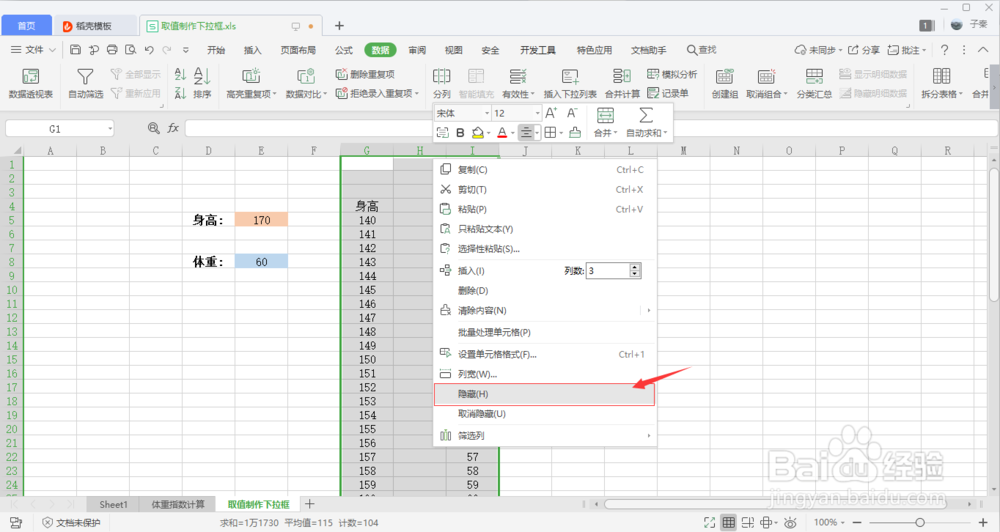Choose 隐藏(H) from context menu
Image resolution: width=1000 pixels, height=532 pixels.
point(544,394)
